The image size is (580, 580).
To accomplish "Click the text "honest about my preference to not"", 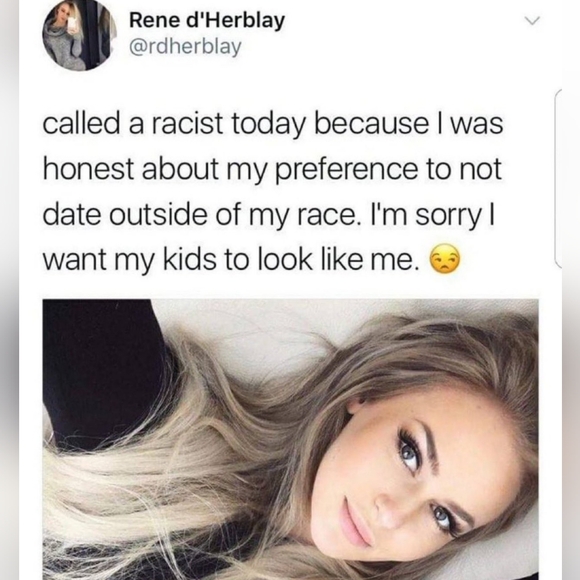I will 272,170.
